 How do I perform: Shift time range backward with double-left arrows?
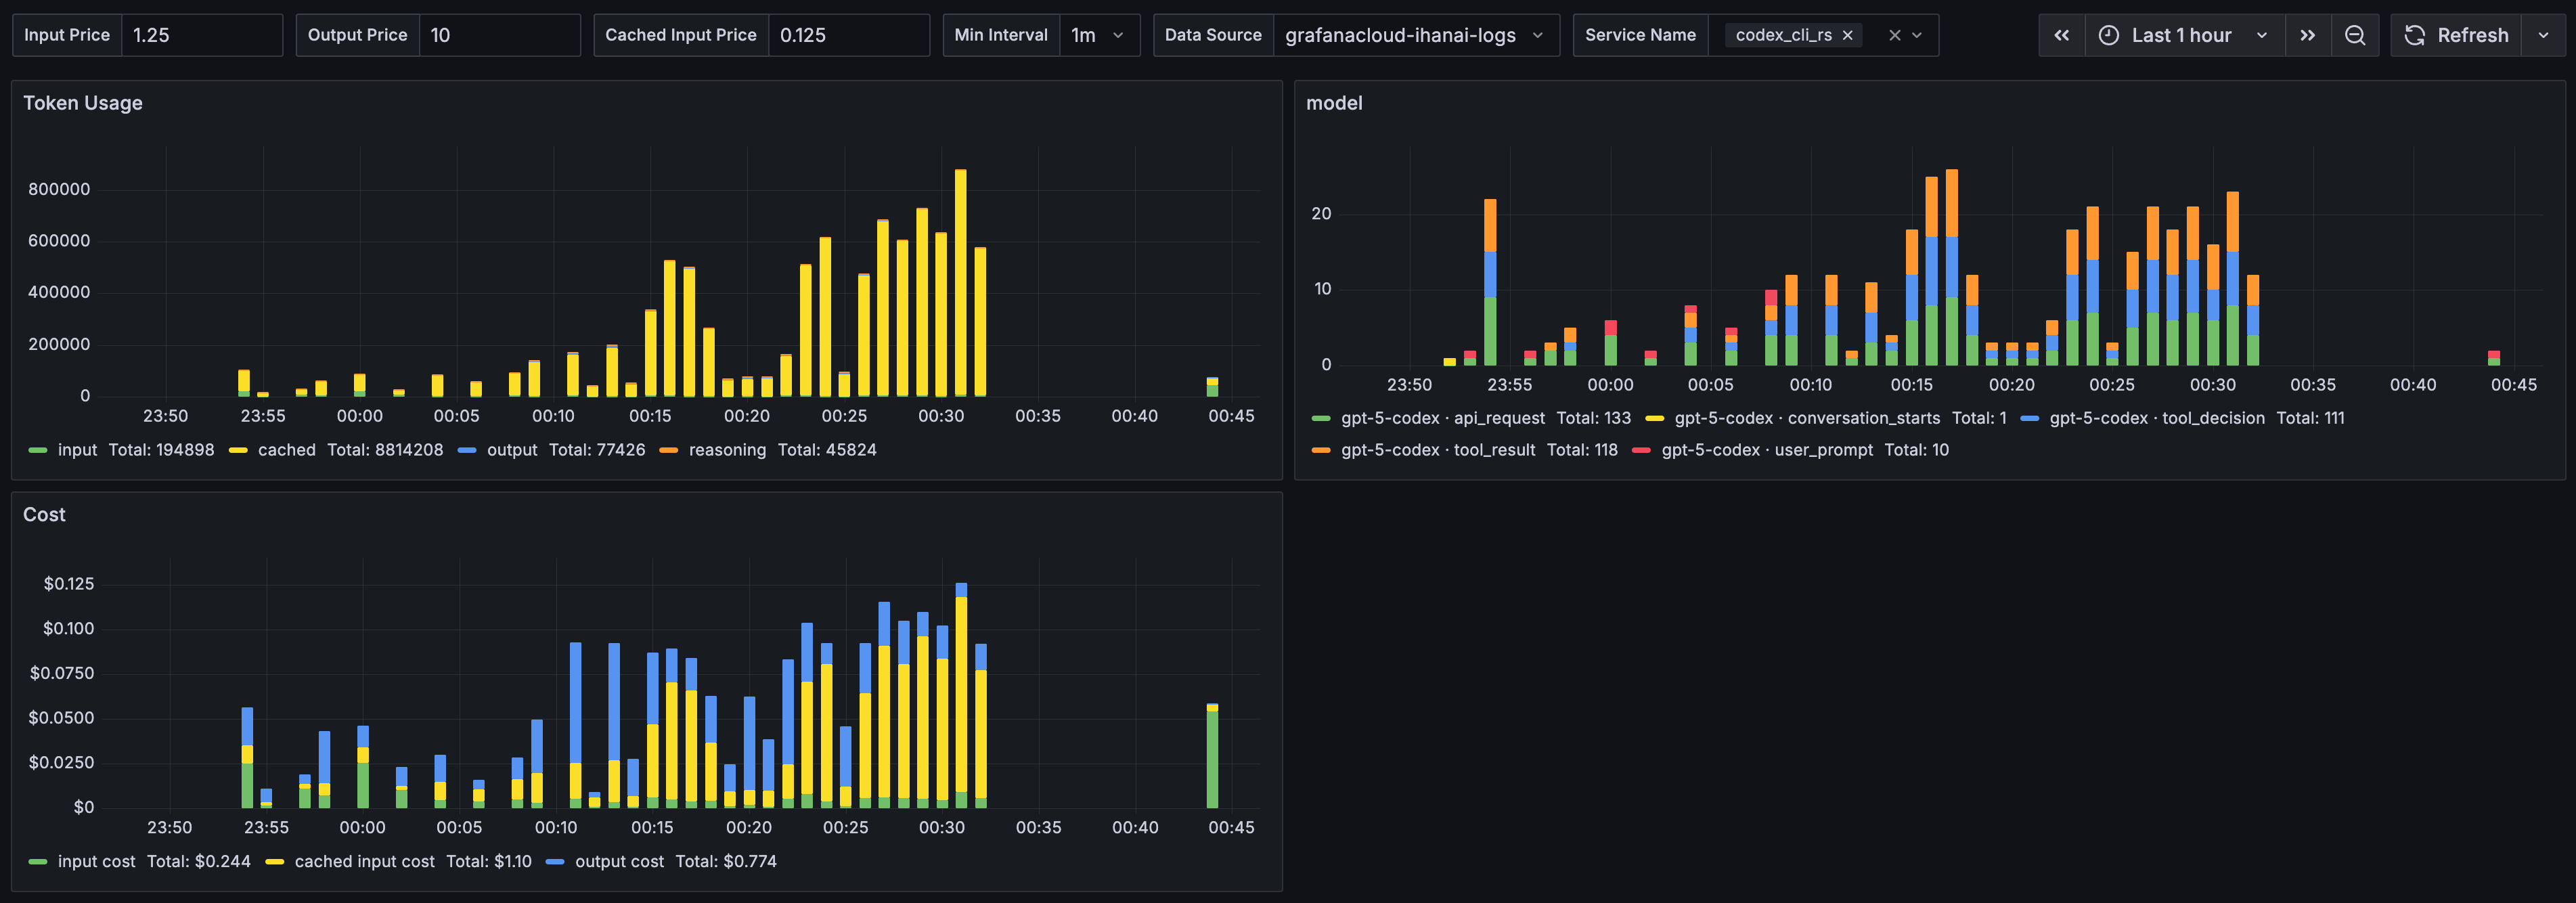pos(2061,35)
